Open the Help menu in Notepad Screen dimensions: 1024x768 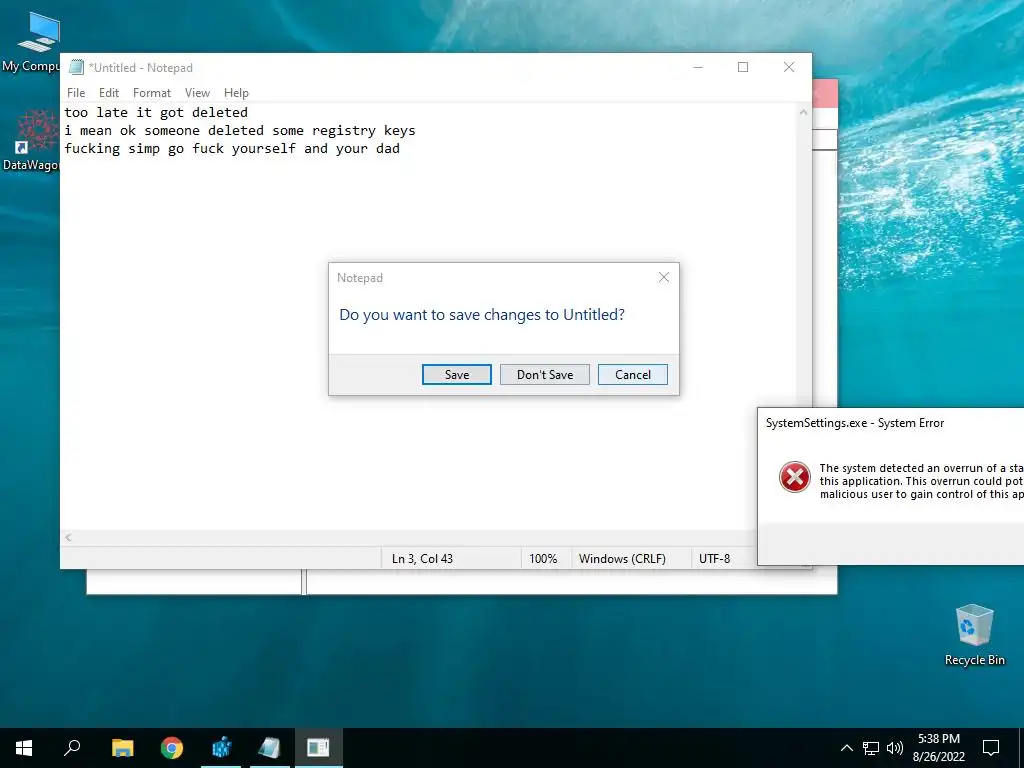click(236, 93)
